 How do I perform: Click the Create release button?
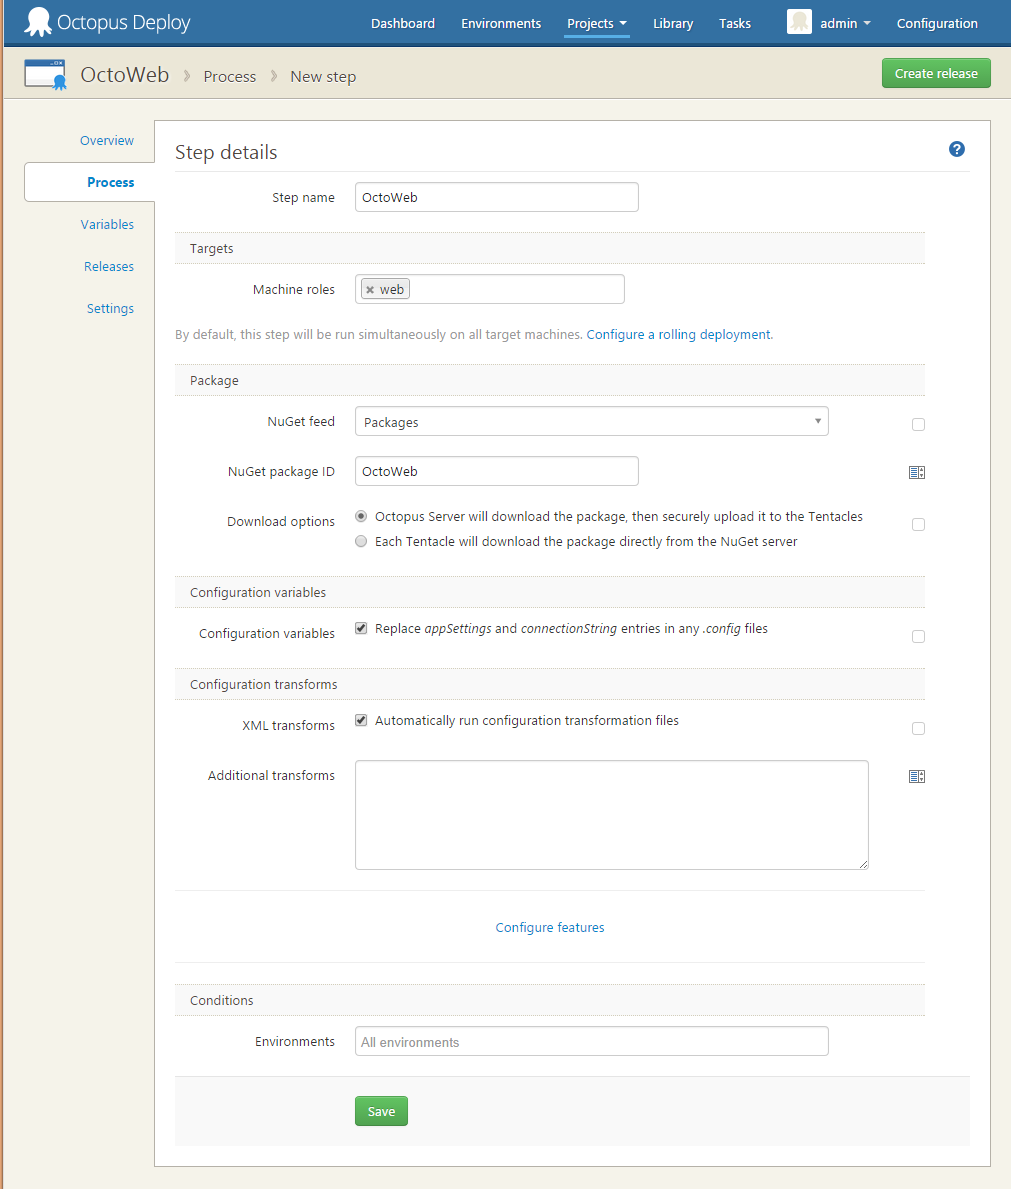(x=935, y=73)
